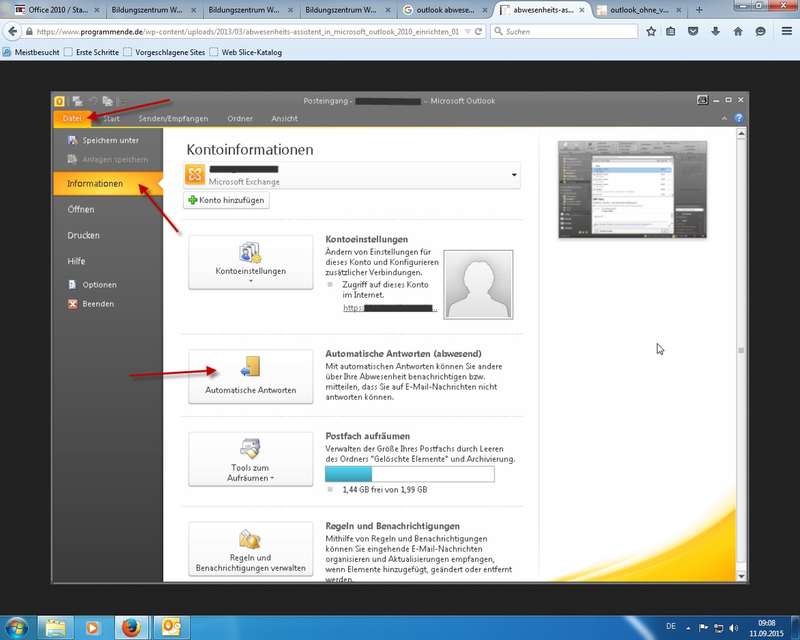800x640 pixels.
Task: Switch to the Office 2010 / Sta... tab
Action: [57, 10]
